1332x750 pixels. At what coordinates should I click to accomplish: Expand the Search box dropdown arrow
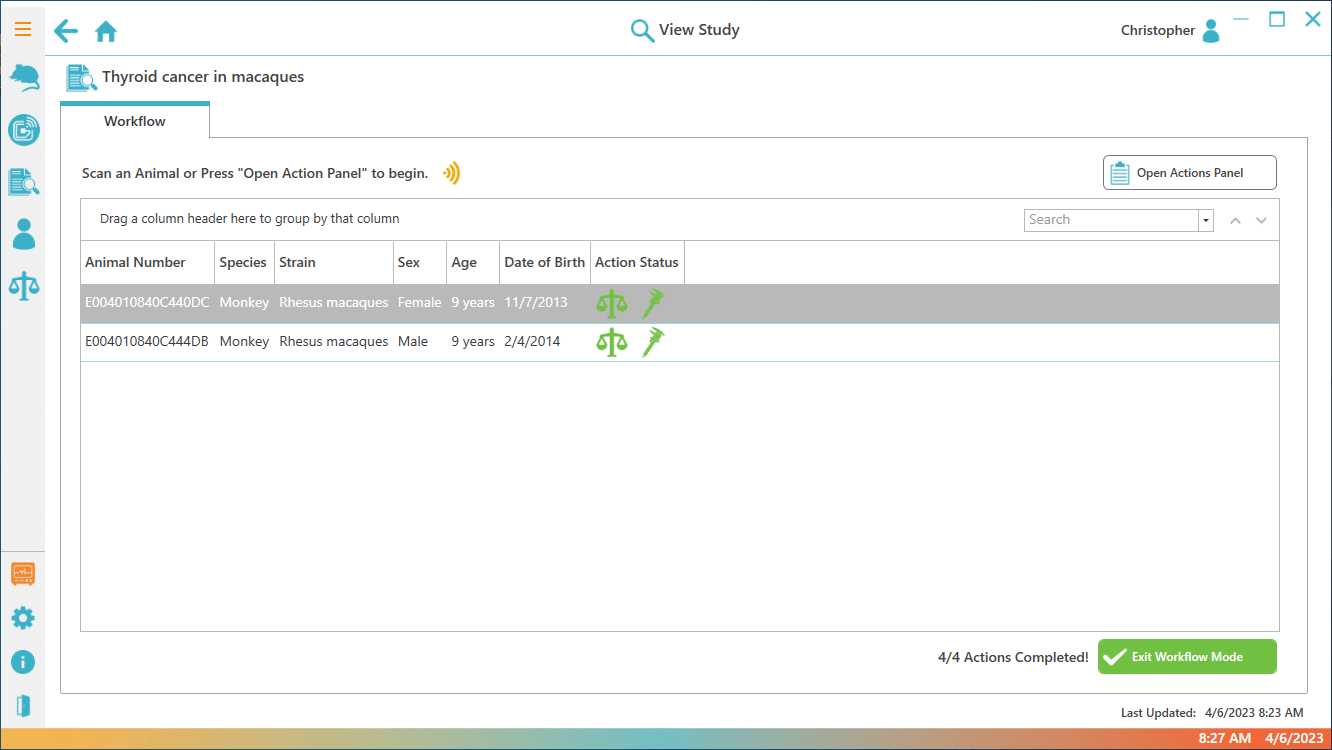pos(1206,220)
